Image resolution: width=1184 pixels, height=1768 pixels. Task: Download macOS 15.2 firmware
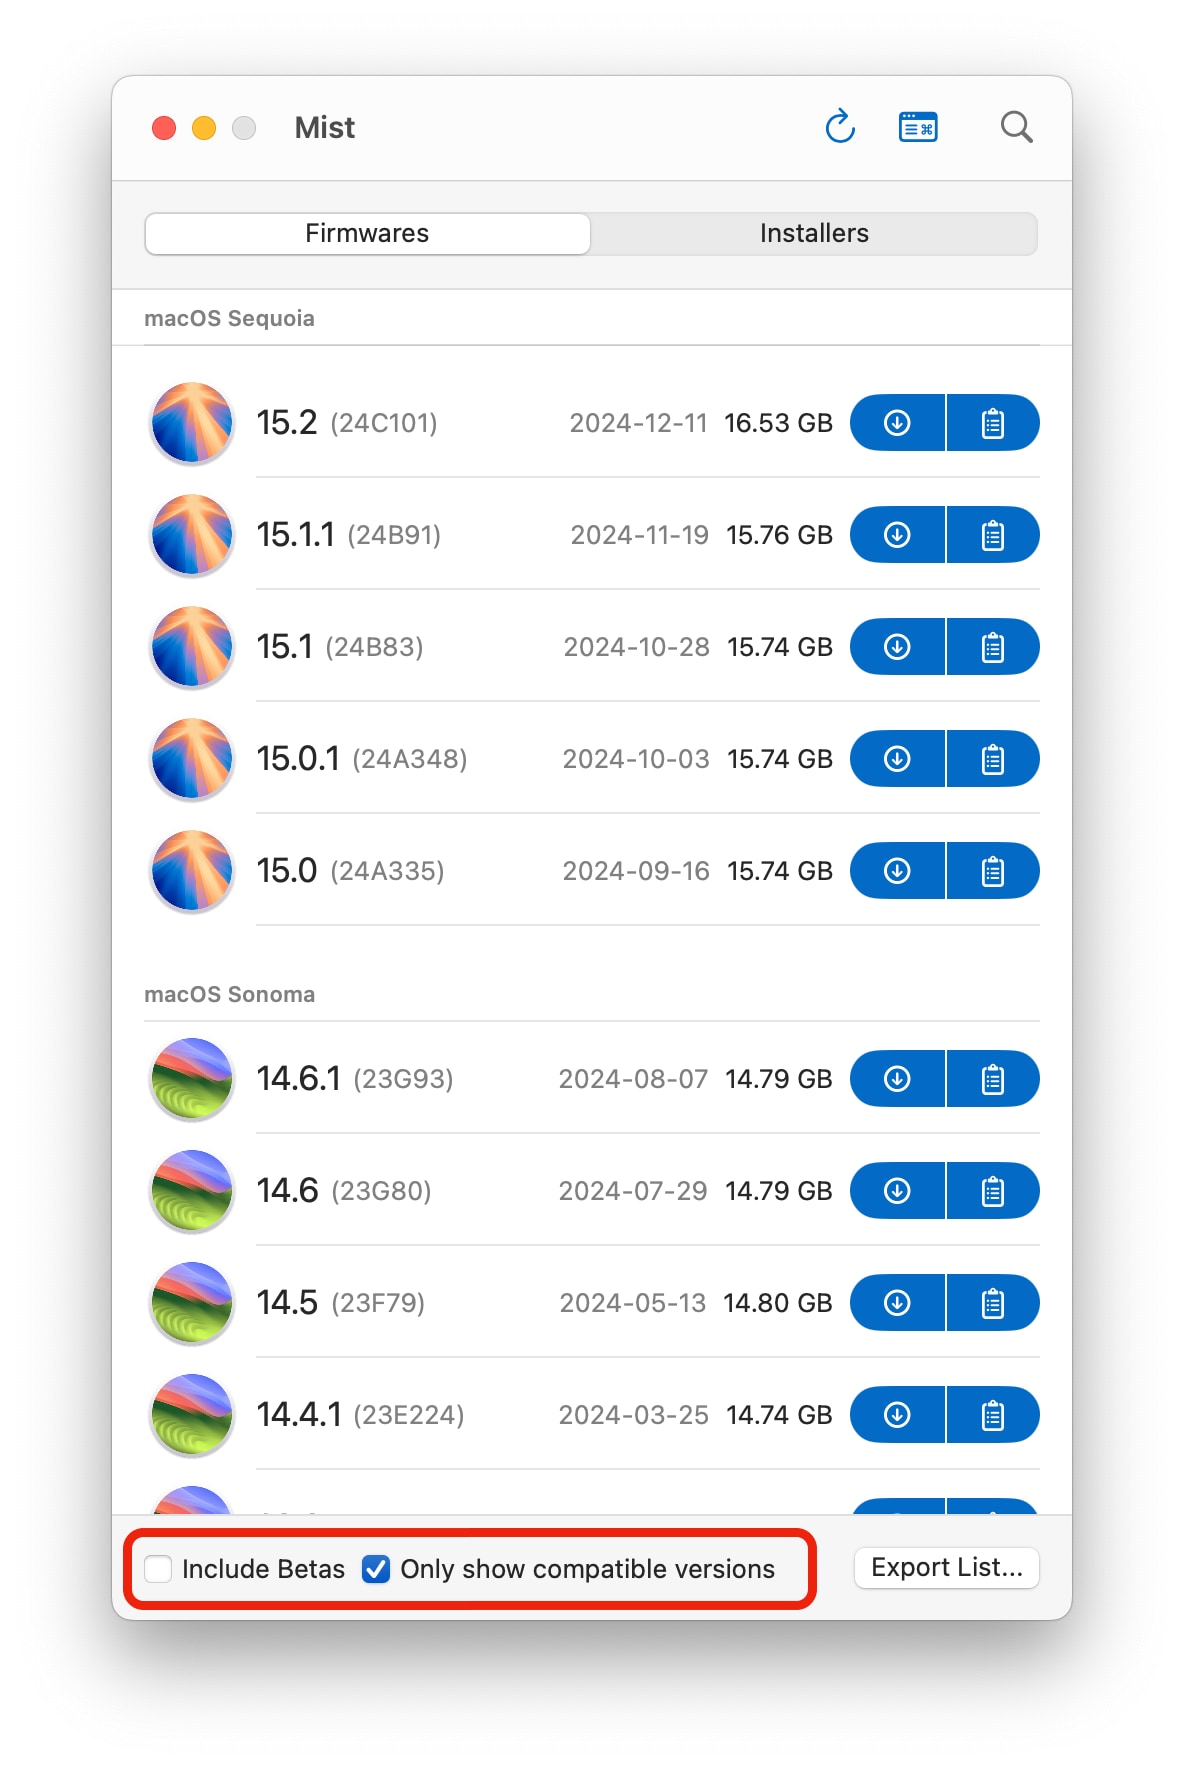coord(897,423)
